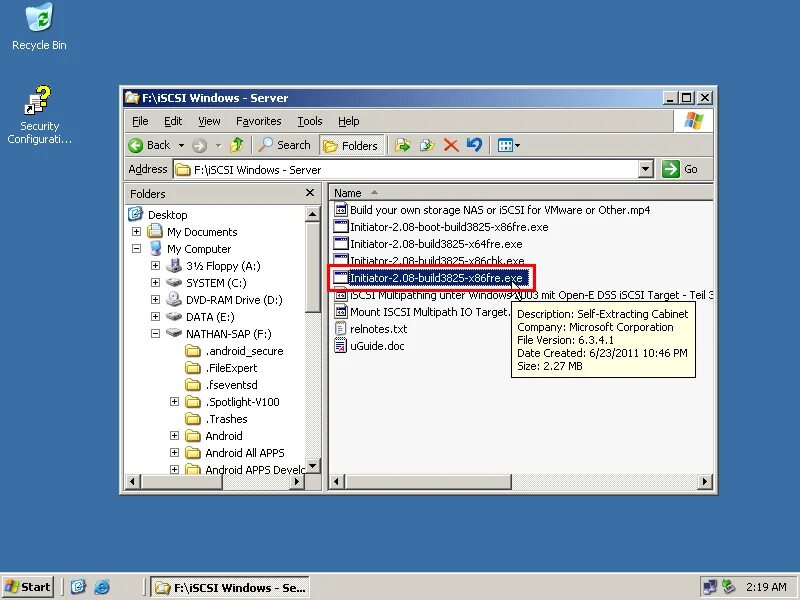Image resolution: width=800 pixels, height=600 pixels.
Task: Expand Android All APPS folder node
Action: pos(174,453)
